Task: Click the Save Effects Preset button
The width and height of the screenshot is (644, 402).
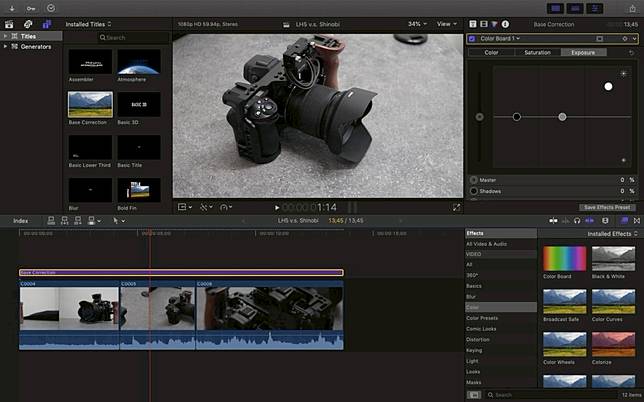Action: pyautogui.click(x=607, y=207)
